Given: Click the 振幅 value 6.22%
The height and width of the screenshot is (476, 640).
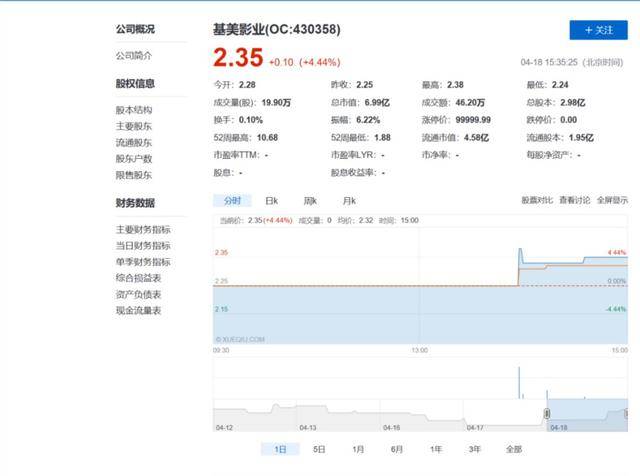Looking at the screenshot, I should pos(368,120).
